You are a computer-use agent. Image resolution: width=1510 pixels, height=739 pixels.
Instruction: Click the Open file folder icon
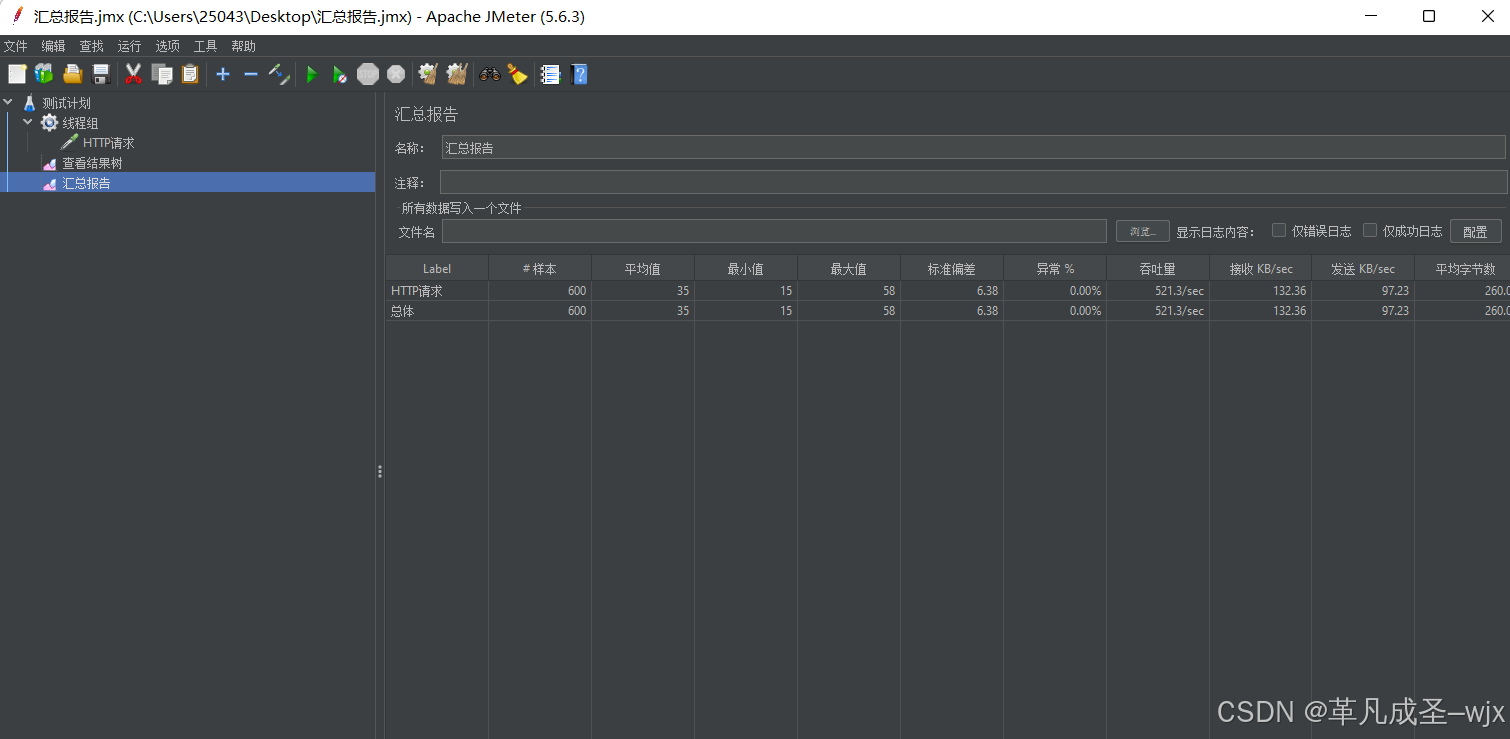click(x=72, y=74)
